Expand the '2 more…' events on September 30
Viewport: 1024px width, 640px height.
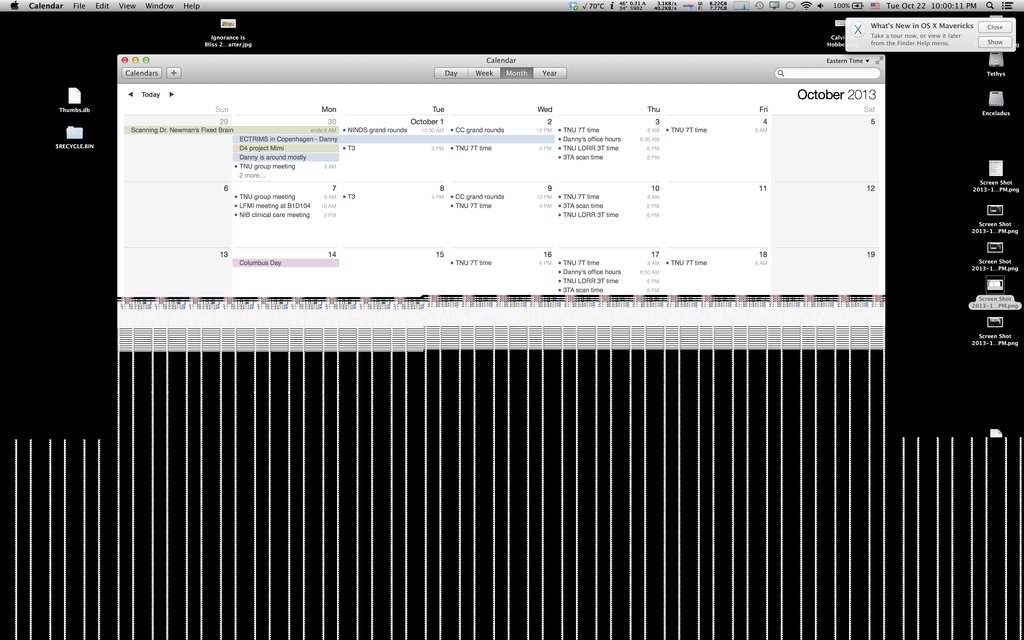point(252,176)
